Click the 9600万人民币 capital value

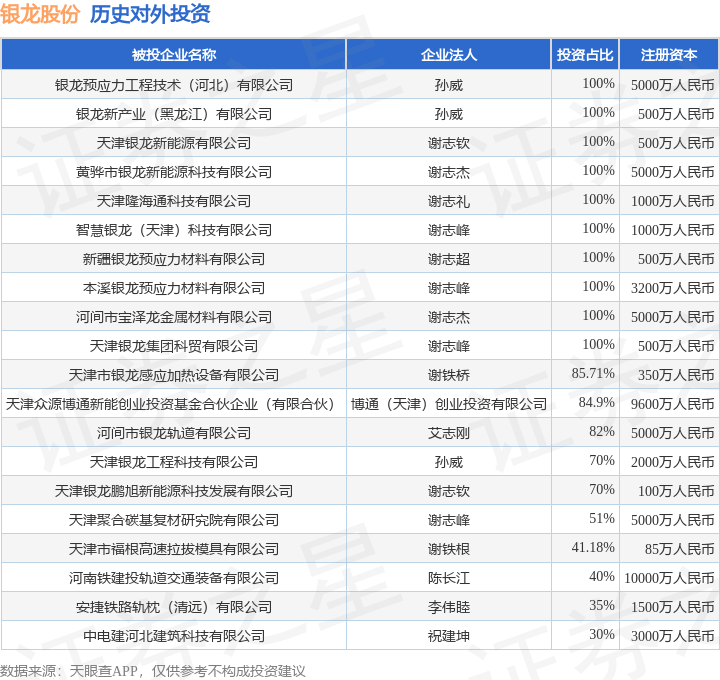pyautogui.click(x=672, y=404)
